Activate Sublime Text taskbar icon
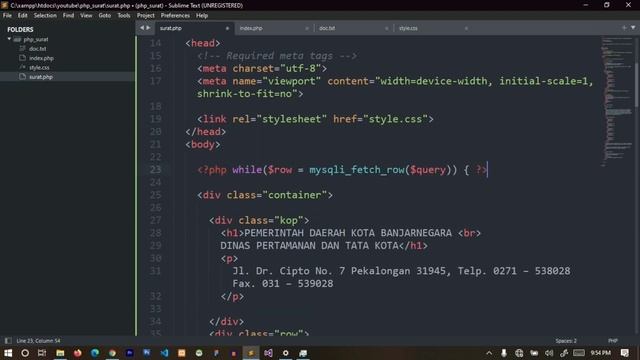This screenshot has width=640, height=360. [251, 353]
